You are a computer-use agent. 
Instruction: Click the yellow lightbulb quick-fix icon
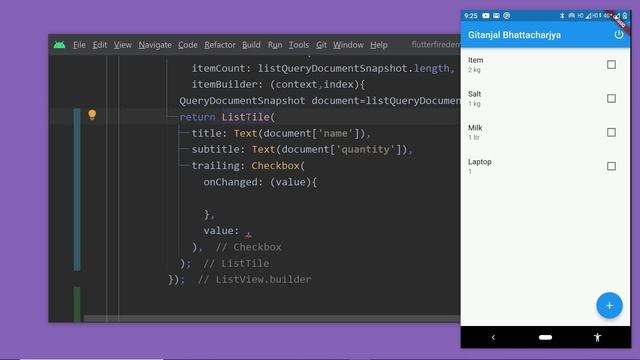(x=92, y=115)
